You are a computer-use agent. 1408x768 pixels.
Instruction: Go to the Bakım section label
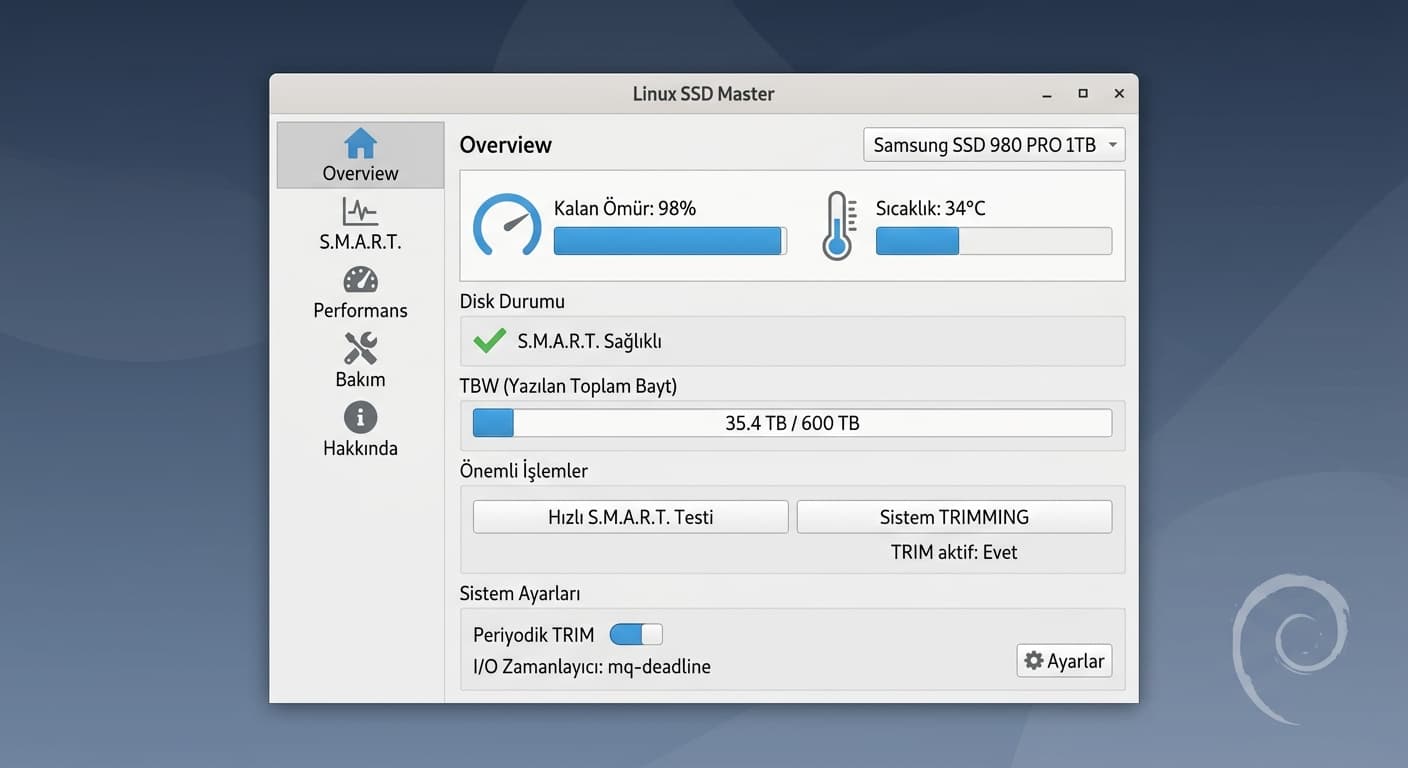pyautogui.click(x=360, y=379)
